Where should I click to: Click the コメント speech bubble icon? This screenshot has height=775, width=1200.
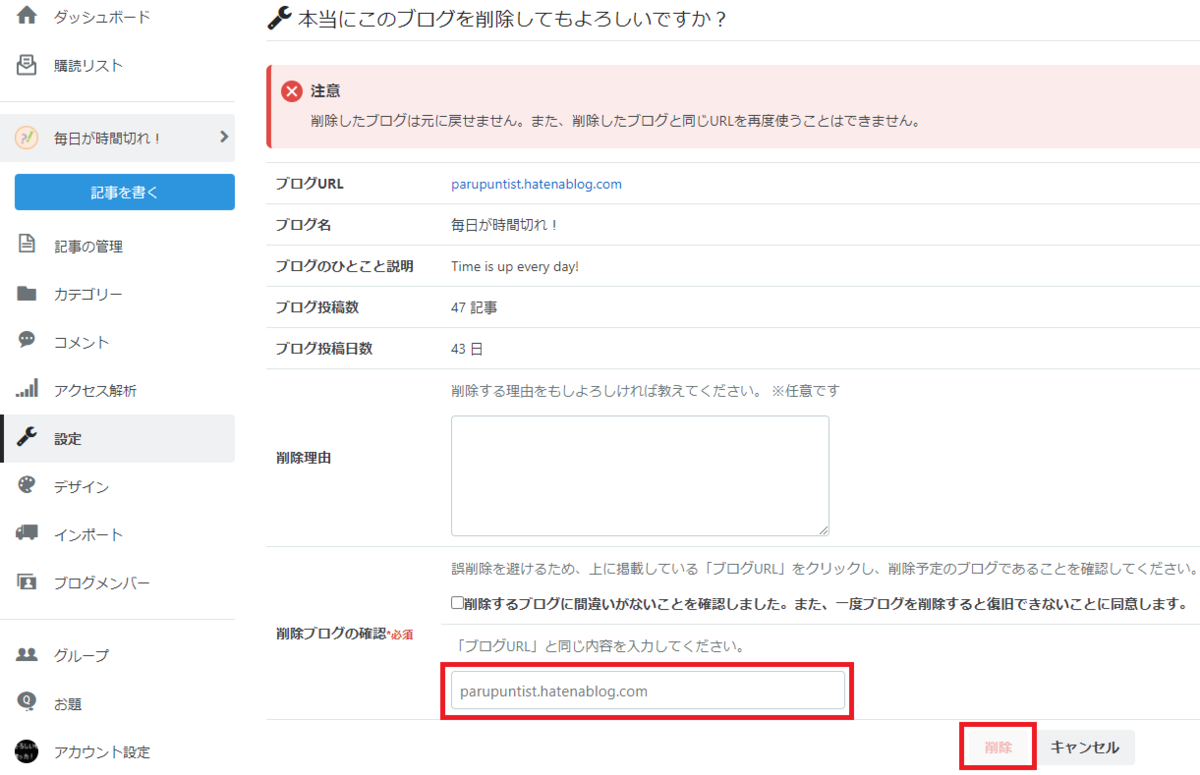[x=27, y=341]
